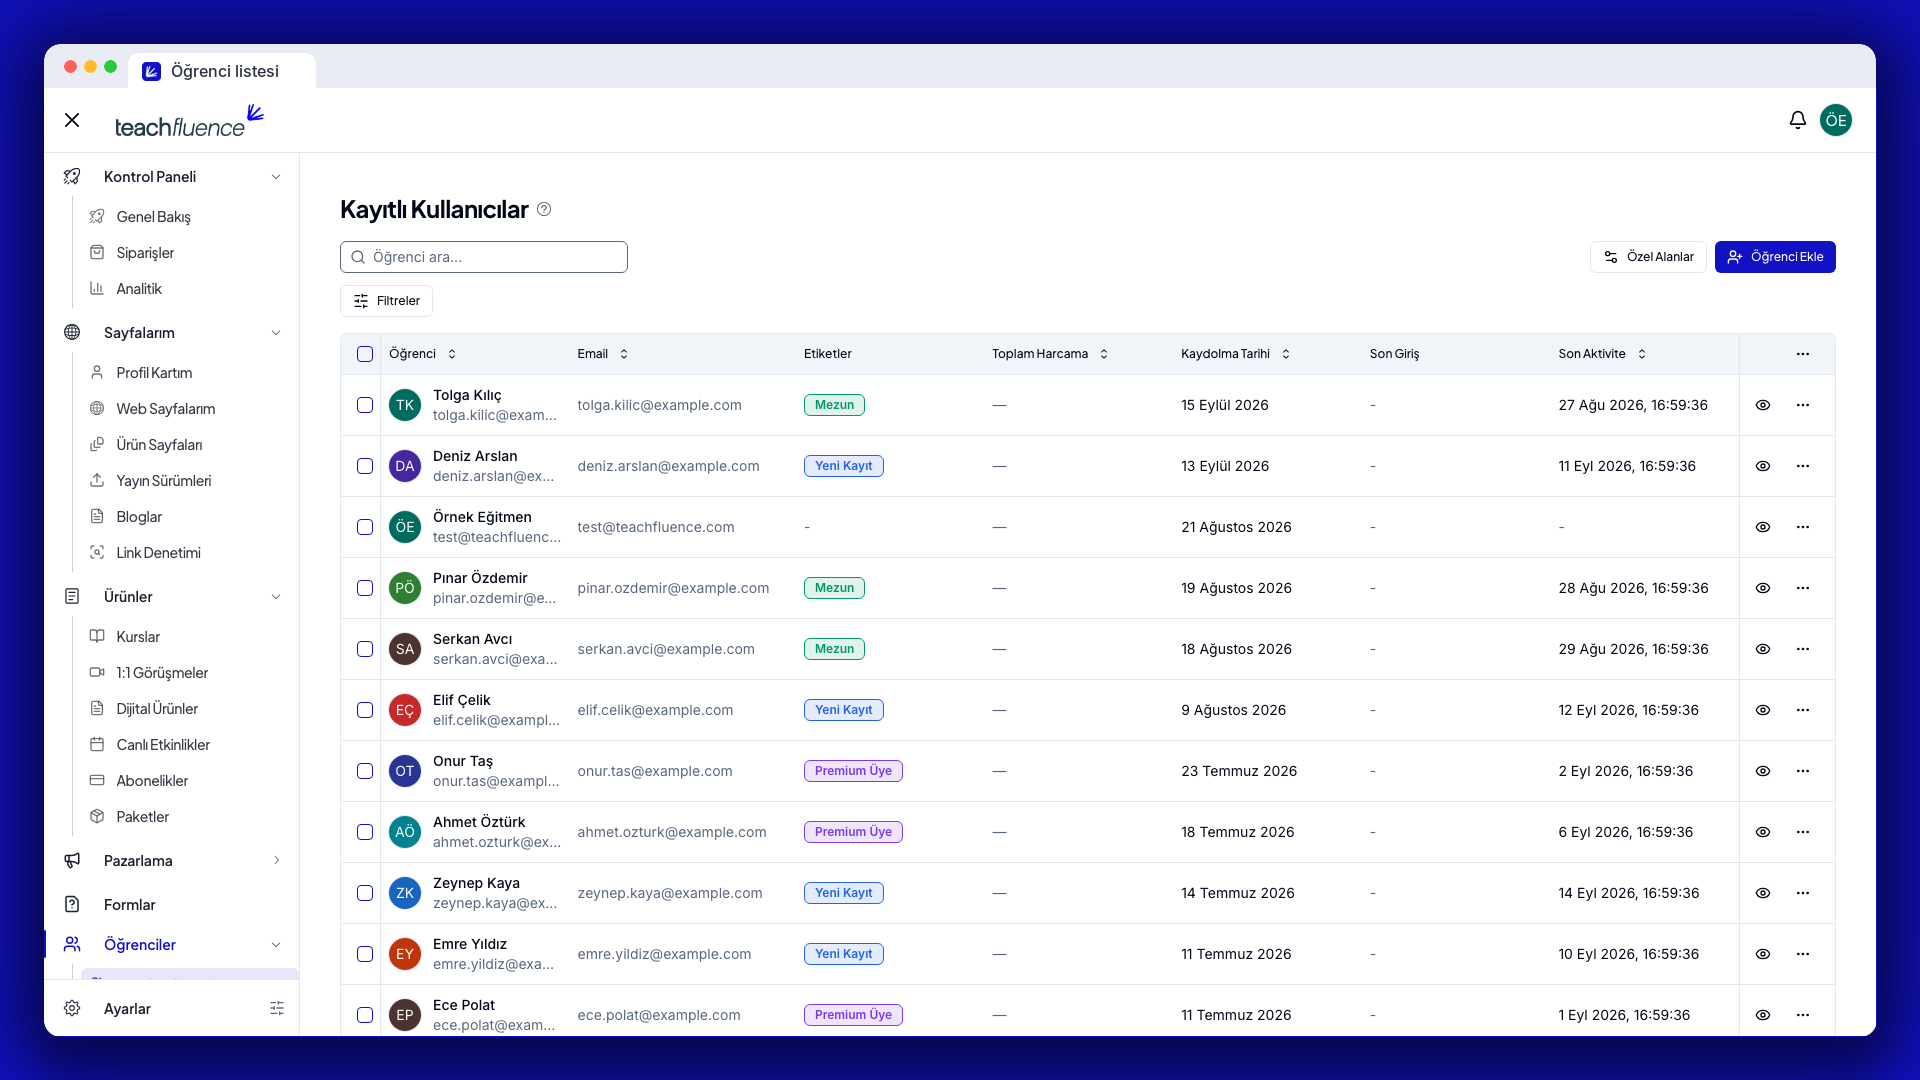View Tolga Kılıç details via eye icon
1920x1080 pixels.
(1763, 405)
